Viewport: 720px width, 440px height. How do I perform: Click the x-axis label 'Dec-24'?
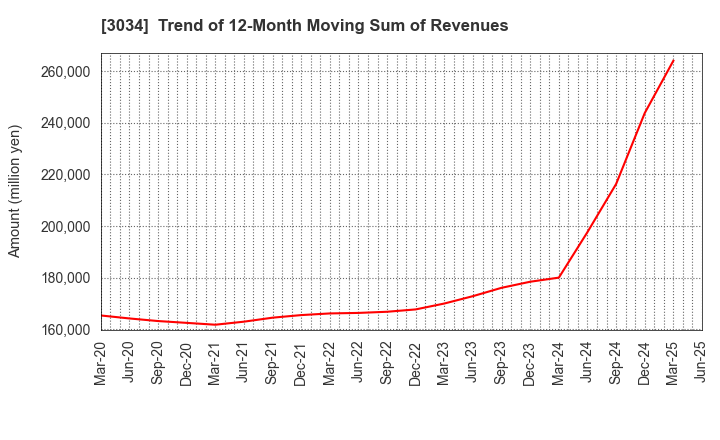(644, 364)
